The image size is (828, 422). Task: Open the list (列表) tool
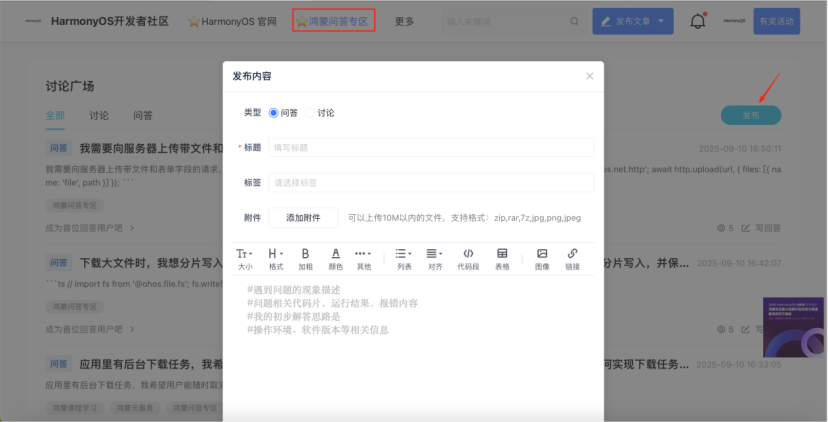(404, 259)
